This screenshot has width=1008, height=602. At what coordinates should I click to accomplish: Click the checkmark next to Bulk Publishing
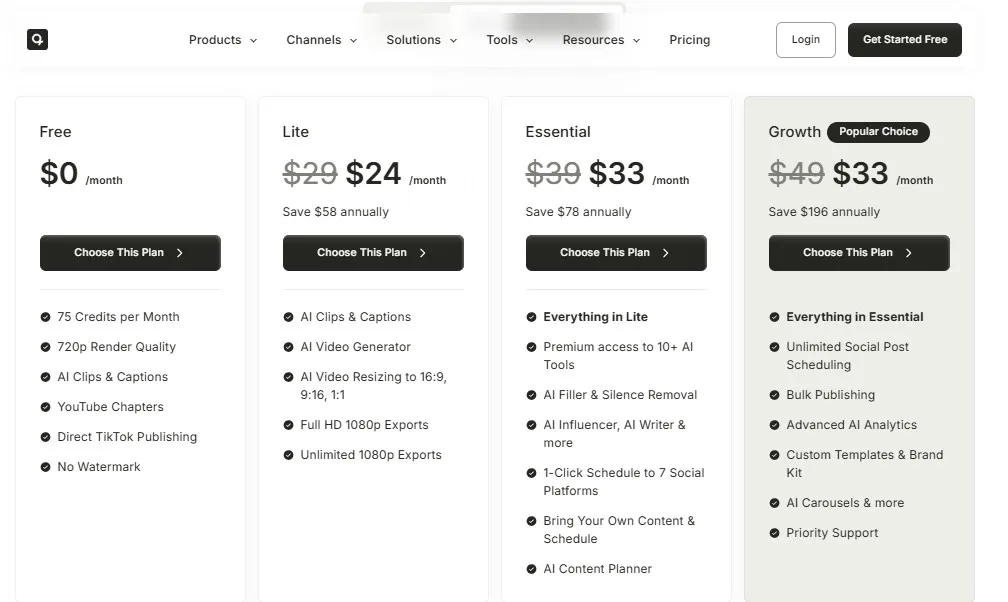[x=773, y=395]
